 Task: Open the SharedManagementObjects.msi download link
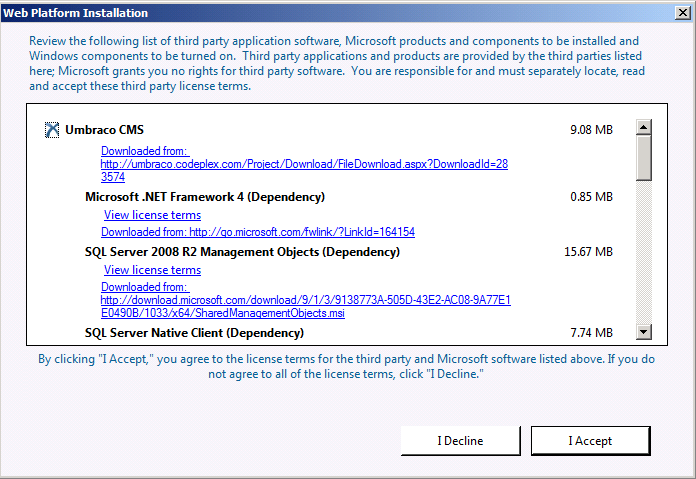[305, 300]
